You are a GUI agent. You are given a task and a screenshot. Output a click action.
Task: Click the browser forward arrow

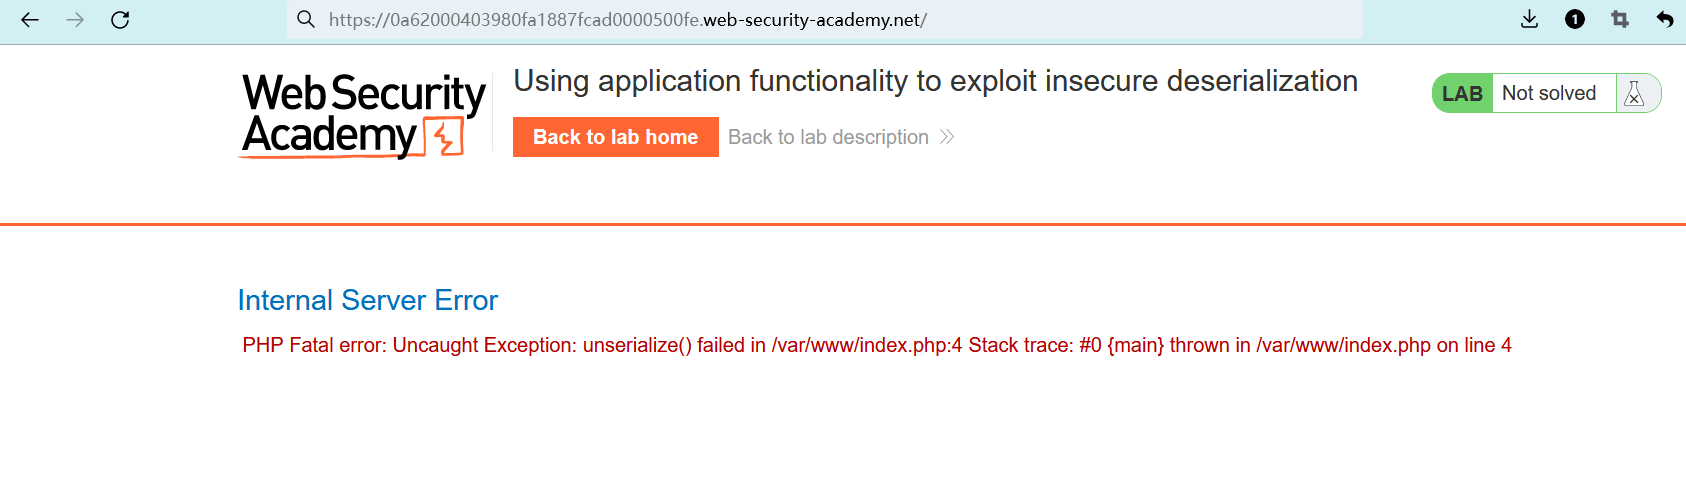pyautogui.click(x=75, y=20)
